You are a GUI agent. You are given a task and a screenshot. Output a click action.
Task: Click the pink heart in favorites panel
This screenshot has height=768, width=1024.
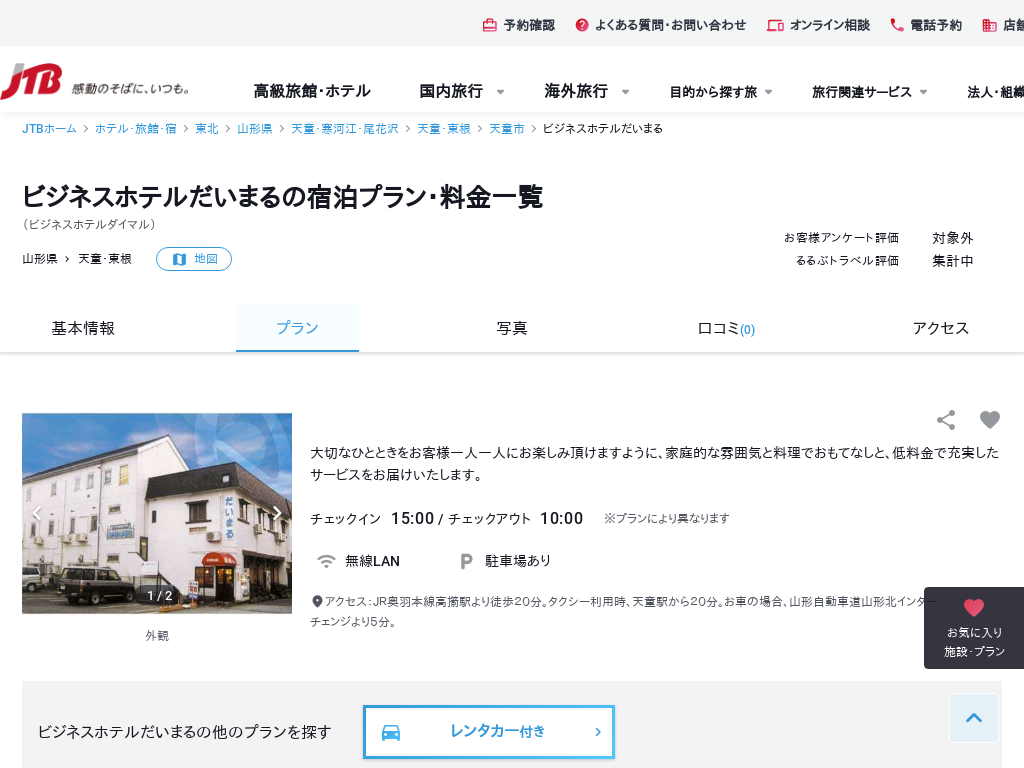click(x=974, y=607)
